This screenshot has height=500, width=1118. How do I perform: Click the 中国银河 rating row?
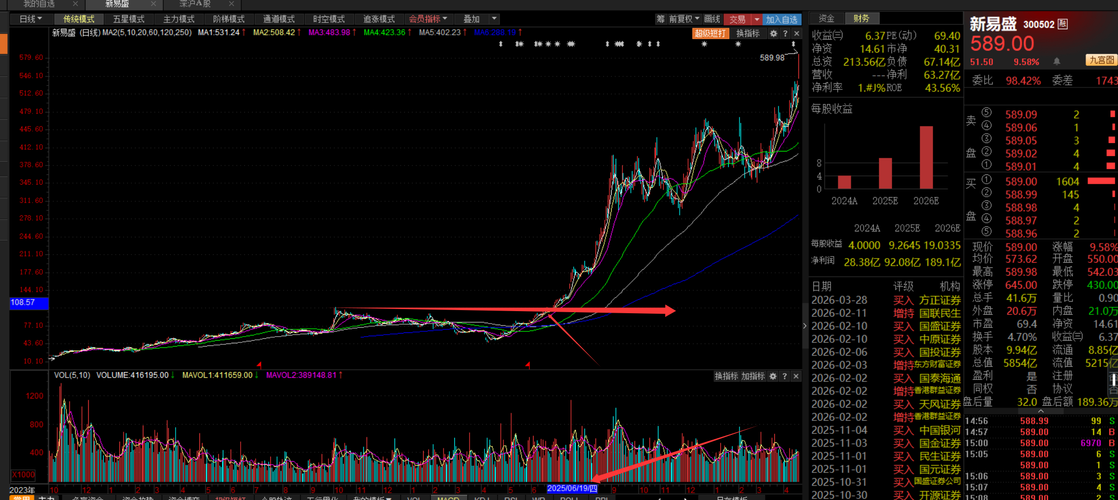886,430
